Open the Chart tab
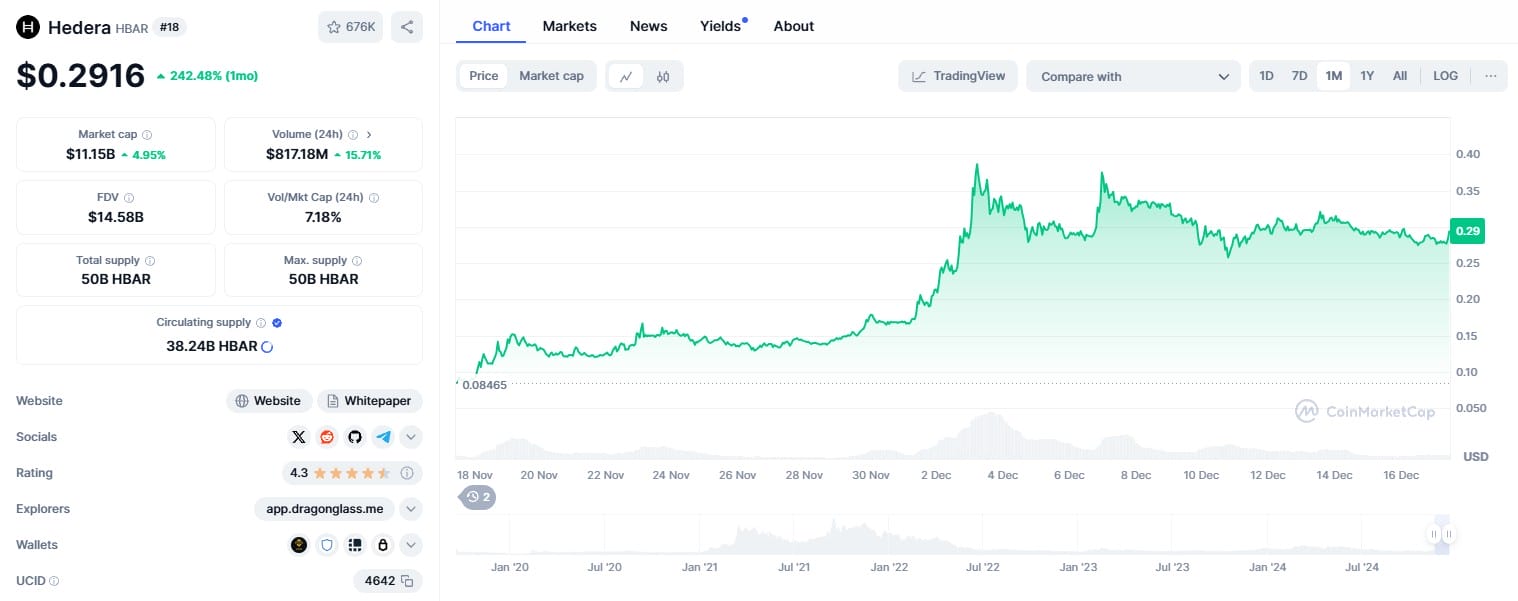 491,26
